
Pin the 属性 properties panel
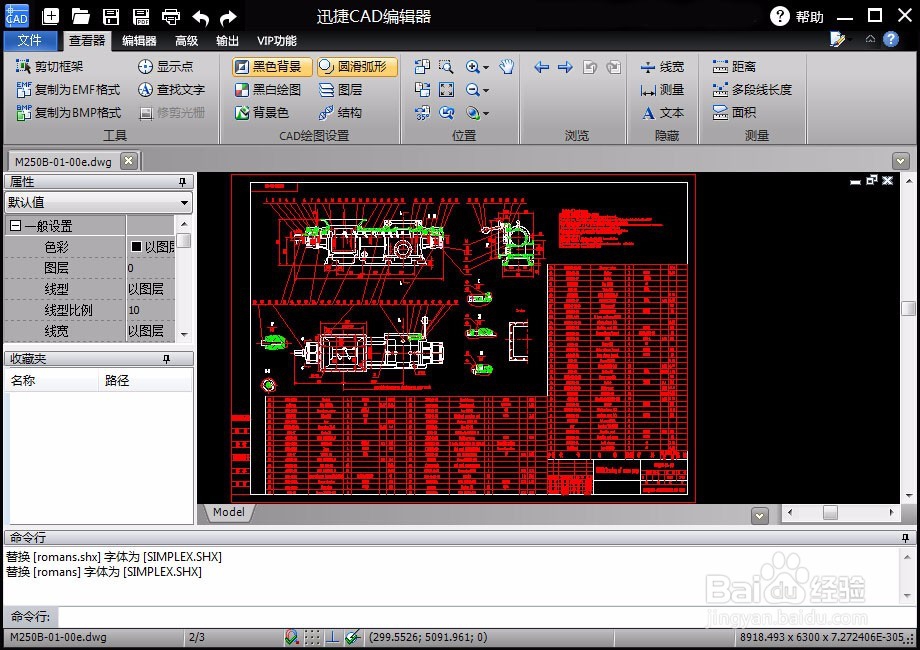click(182, 182)
